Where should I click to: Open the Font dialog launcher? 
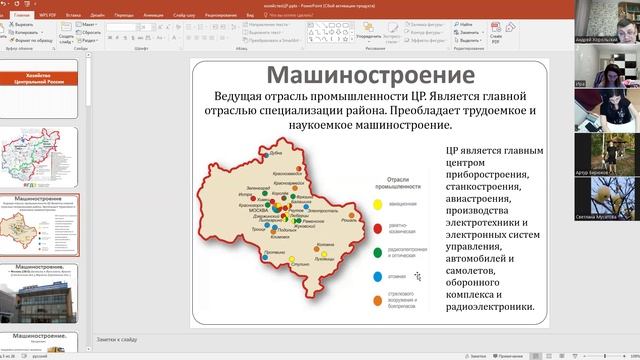[x=181, y=49]
